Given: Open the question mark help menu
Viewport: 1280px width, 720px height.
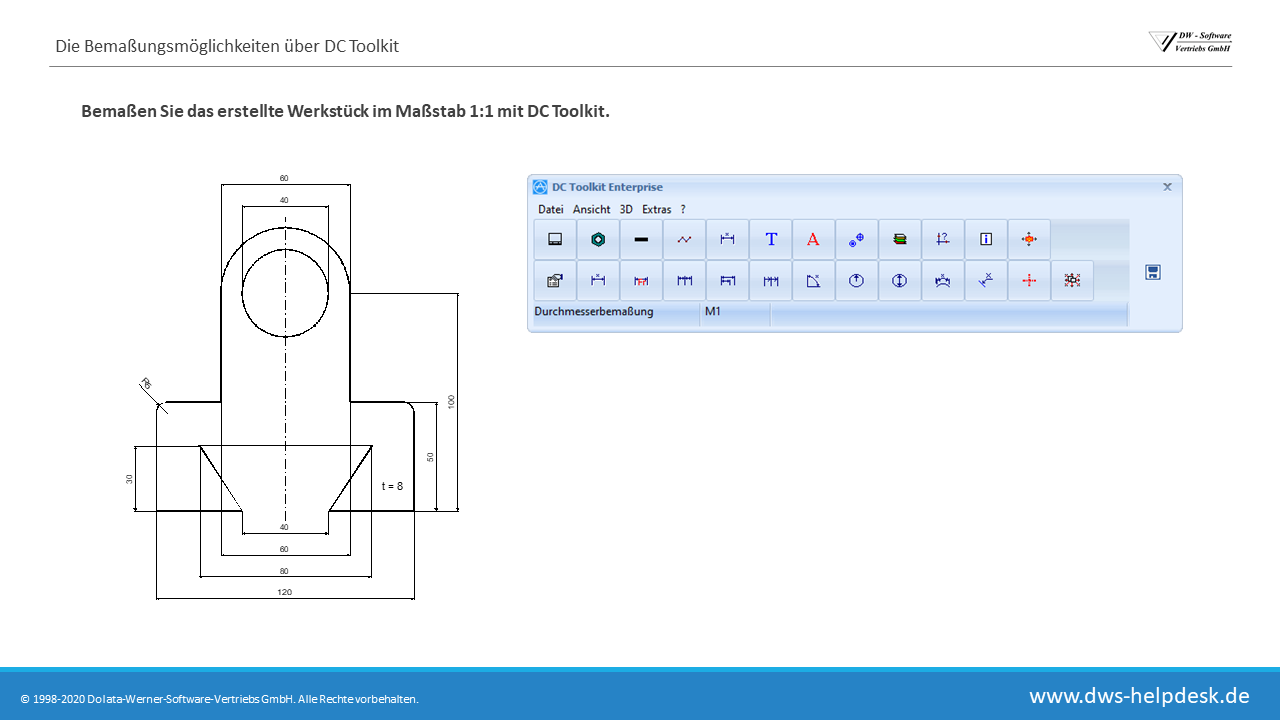Looking at the screenshot, I should point(683,209).
